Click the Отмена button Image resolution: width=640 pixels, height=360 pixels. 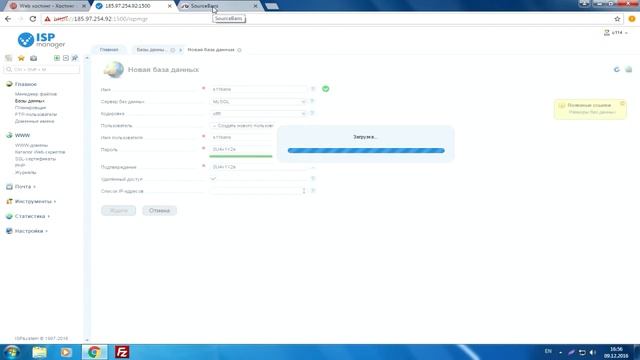click(159, 211)
